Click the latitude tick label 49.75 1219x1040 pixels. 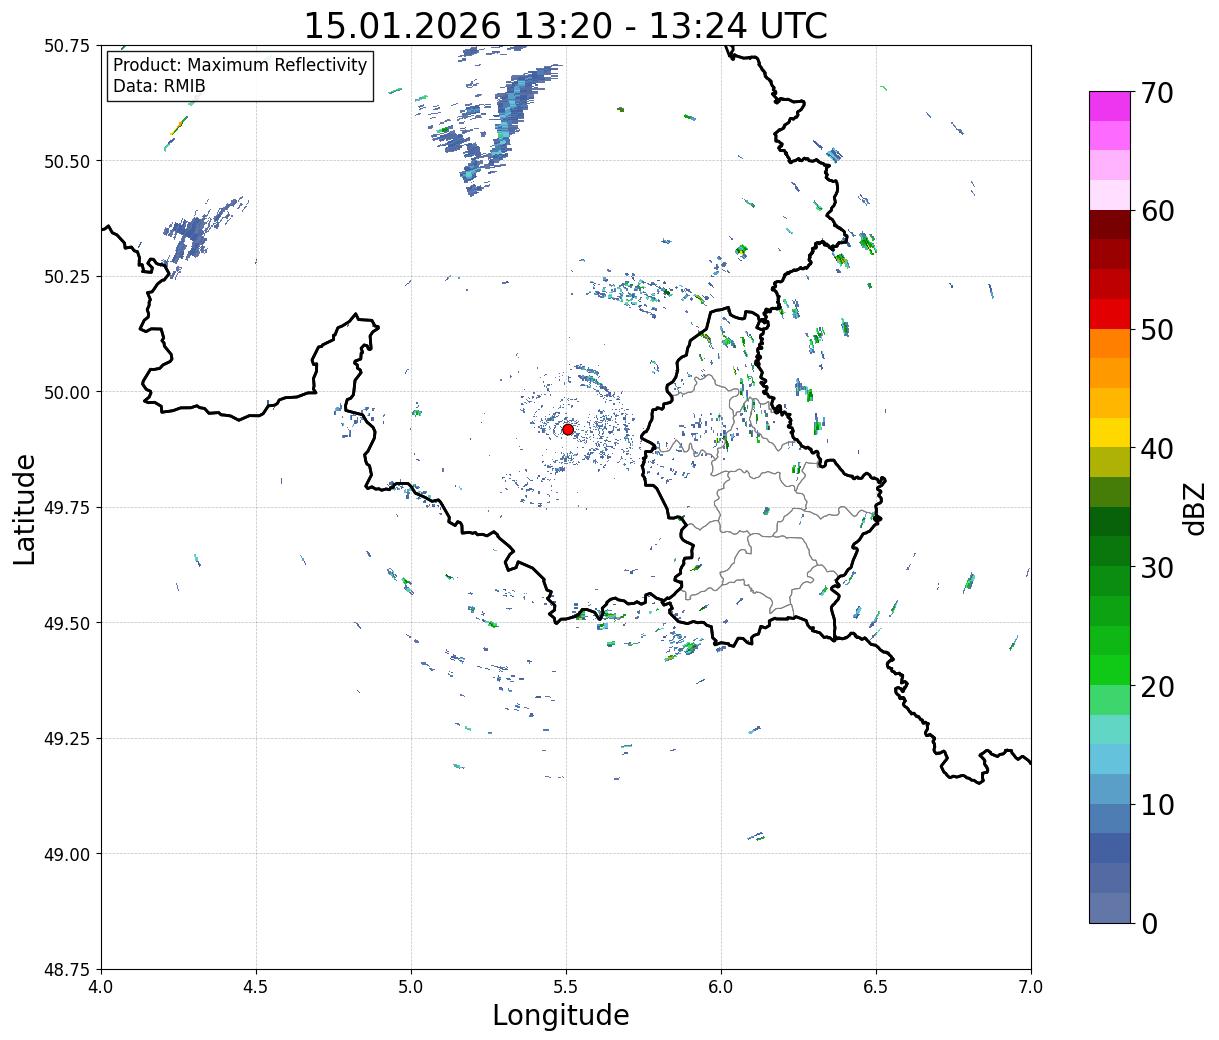click(x=67, y=508)
